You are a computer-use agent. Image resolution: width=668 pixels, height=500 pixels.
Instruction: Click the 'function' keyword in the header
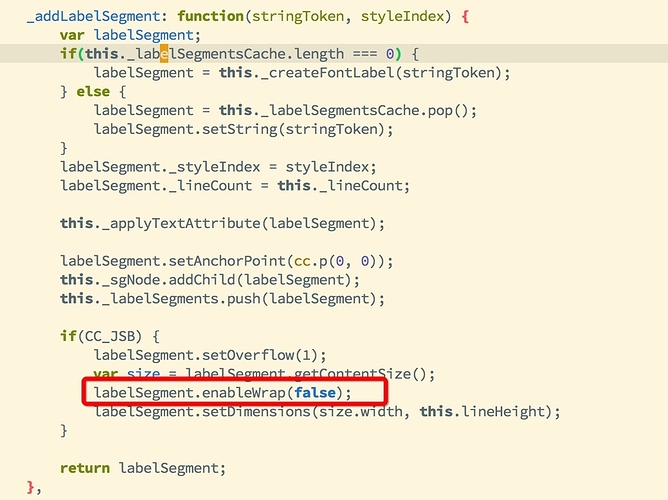click(x=210, y=16)
